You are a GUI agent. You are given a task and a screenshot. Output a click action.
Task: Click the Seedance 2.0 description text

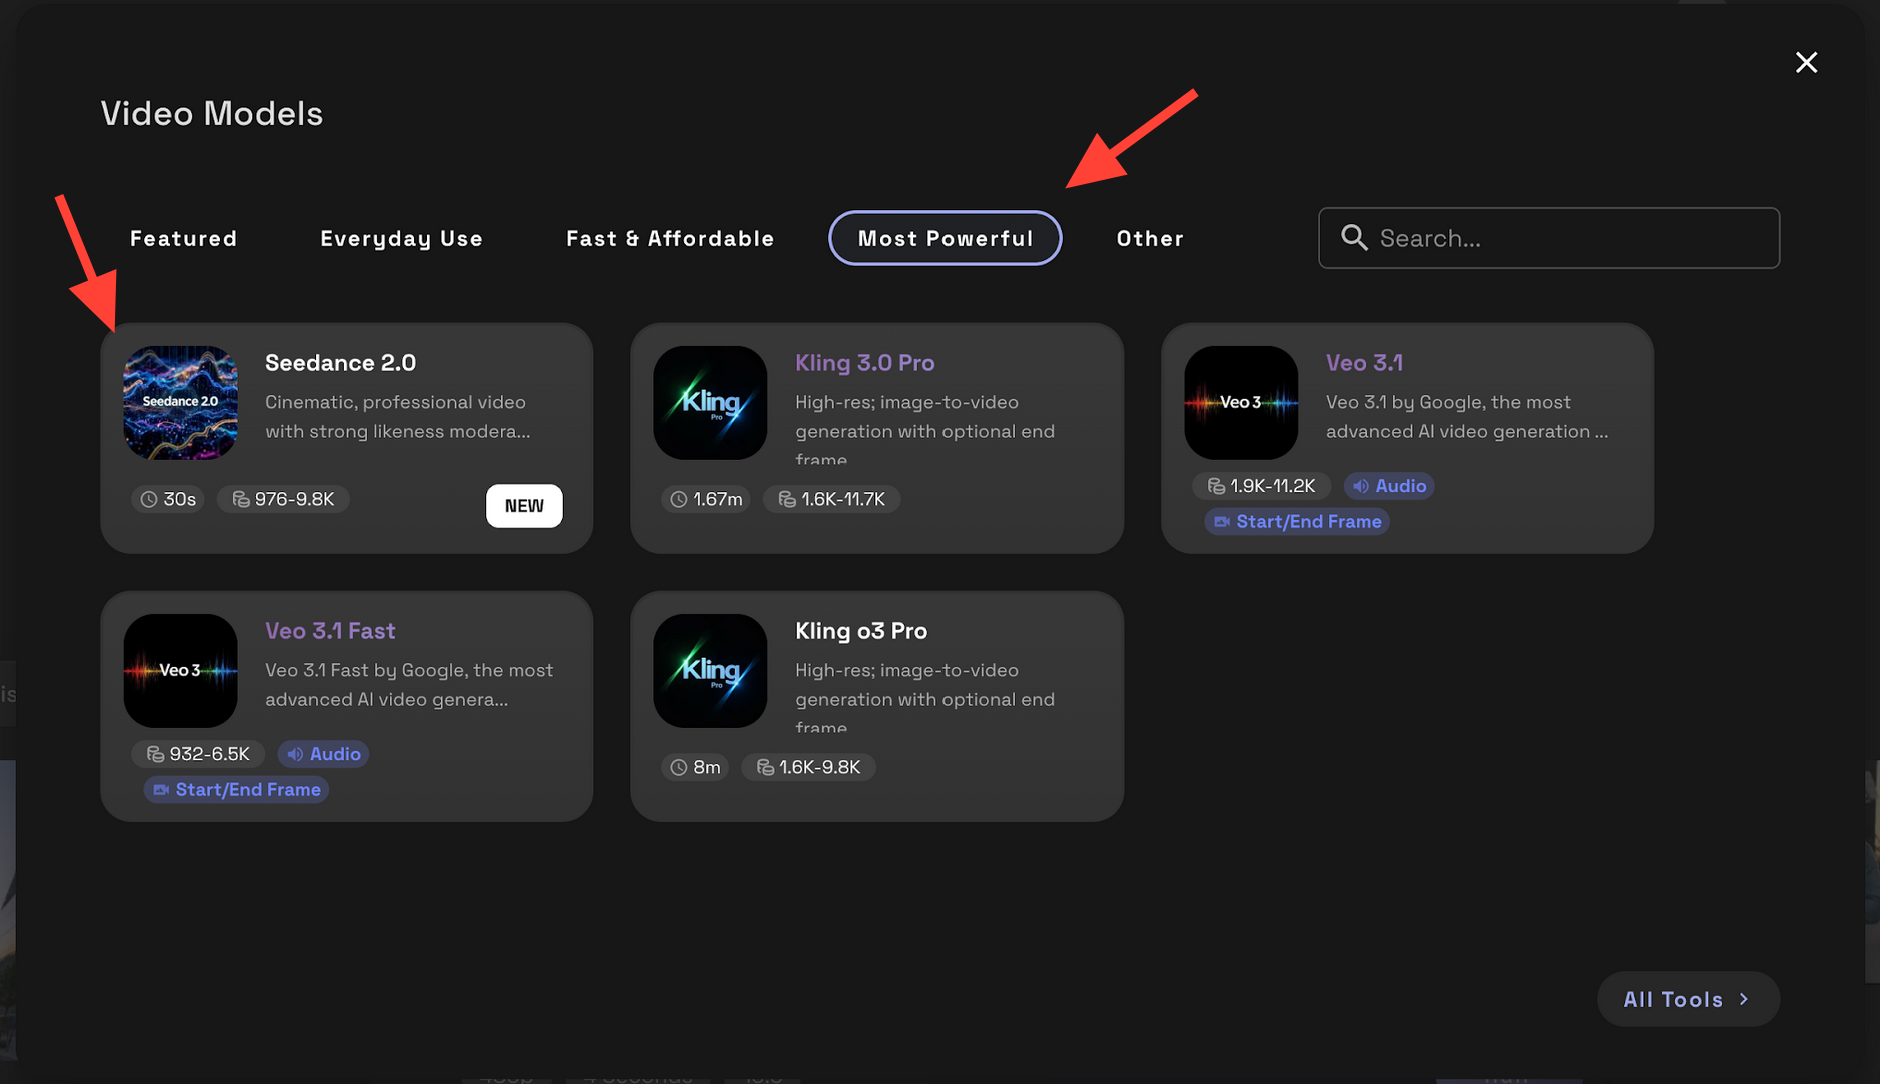tap(398, 417)
